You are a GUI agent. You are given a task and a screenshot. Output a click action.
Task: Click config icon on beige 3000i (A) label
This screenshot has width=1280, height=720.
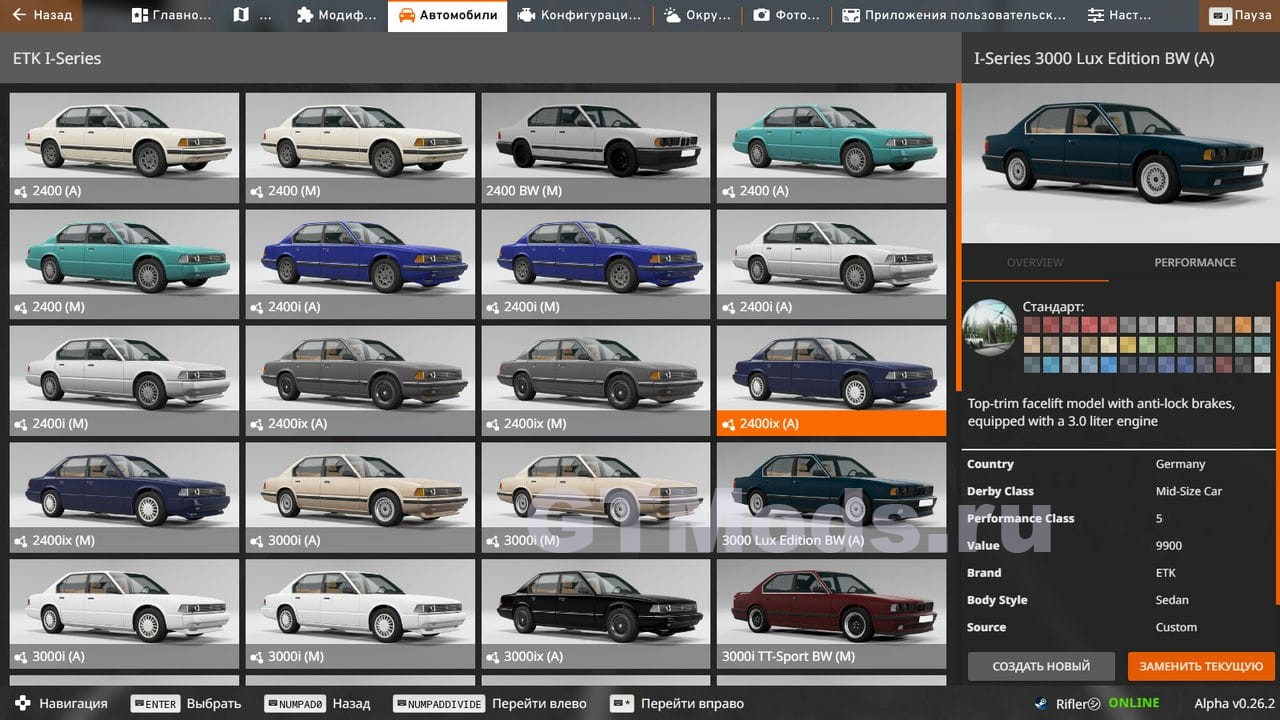257,540
